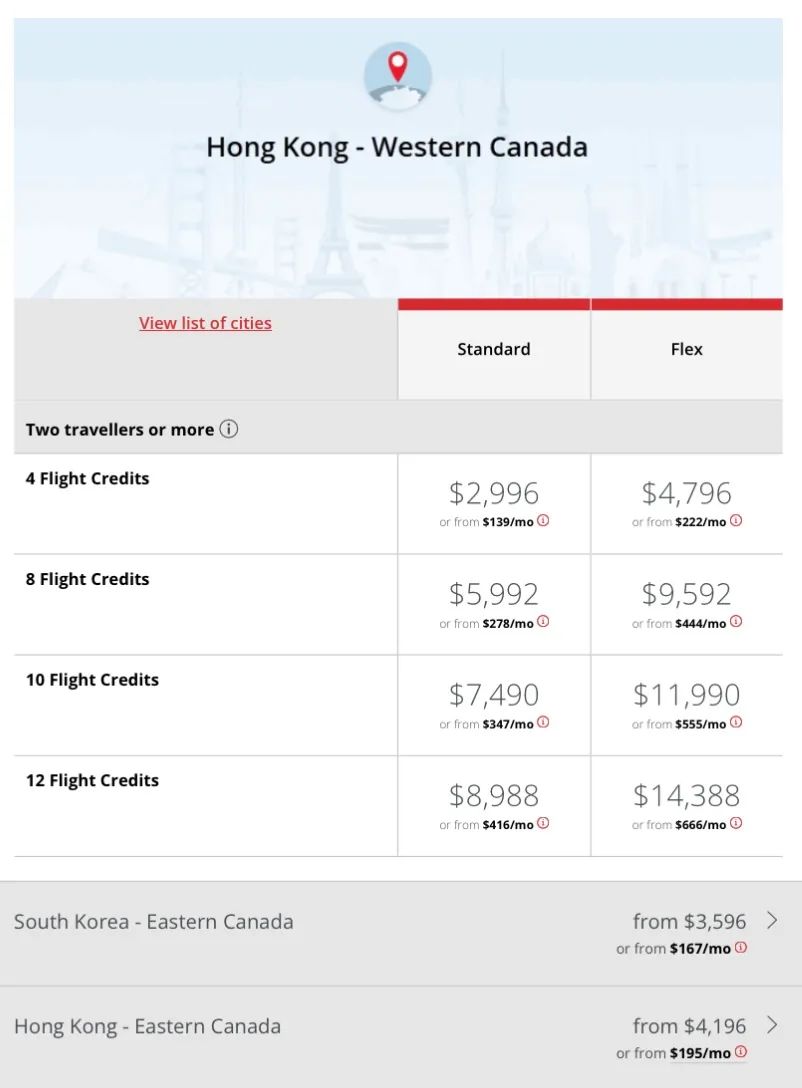The image size is (802, 1088).
Task: Choose $14,388 Flex 12 Flight Credits price
Action: click(687, 796)
